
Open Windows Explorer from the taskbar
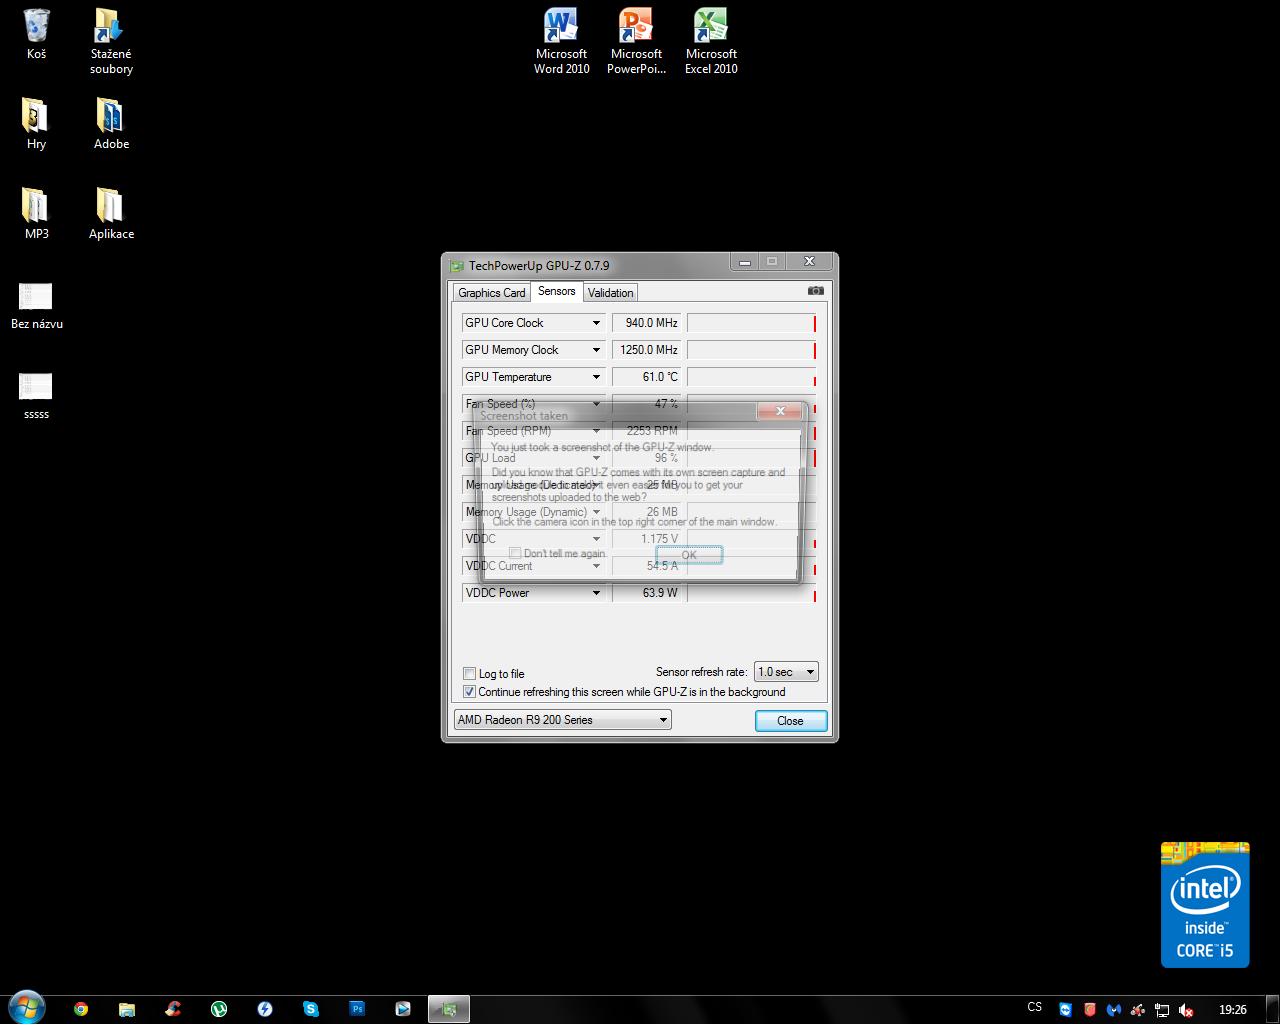(x=127, y=1009)
